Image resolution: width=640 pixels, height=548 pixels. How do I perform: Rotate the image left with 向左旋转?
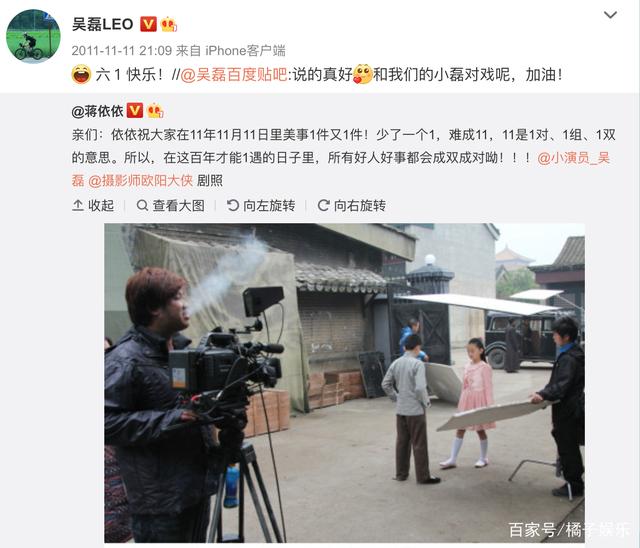click(x=261, y=205)
